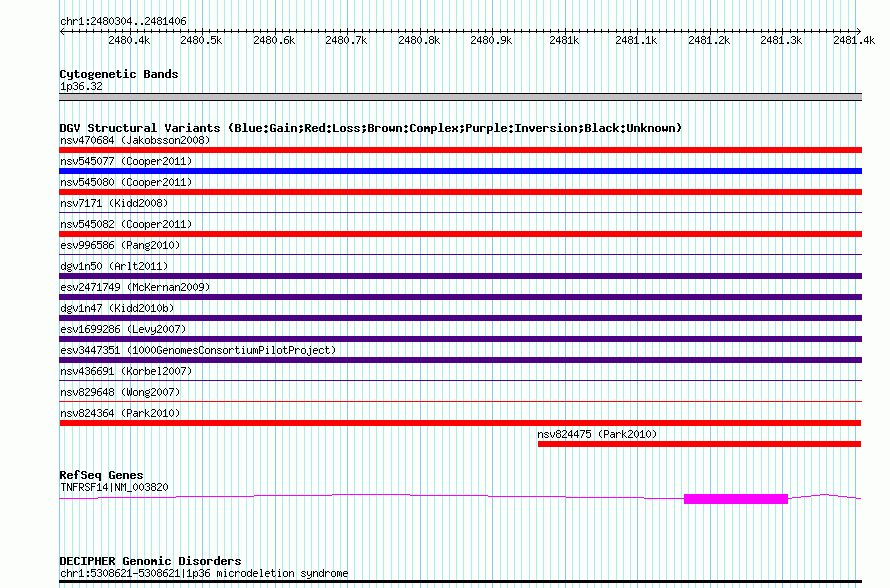Open the RefSeq Genes track title
The image size is (890, 588).
tap(101, 475)
